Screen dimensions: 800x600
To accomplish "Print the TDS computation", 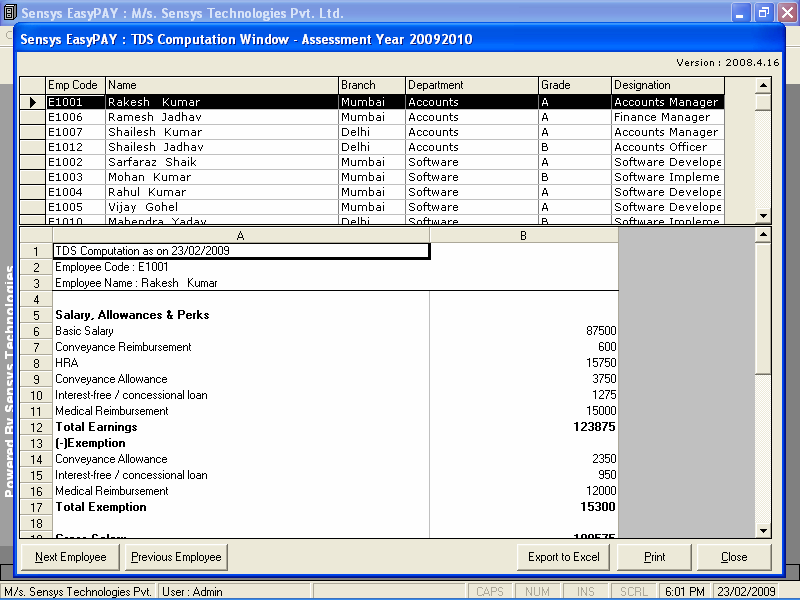I will [x=654, y=557].
